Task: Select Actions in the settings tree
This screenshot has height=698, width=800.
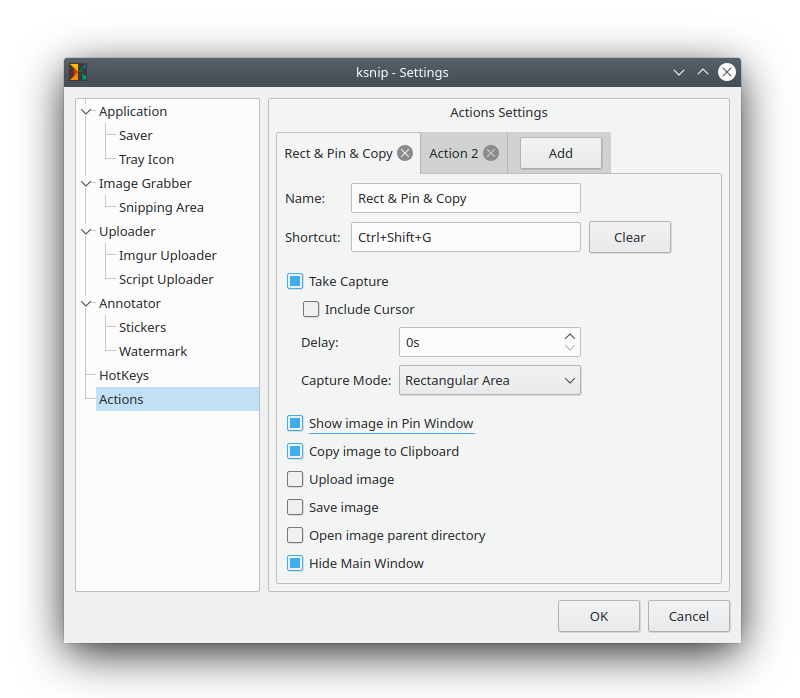Action: pyautogui.click(x=178, y=399)
